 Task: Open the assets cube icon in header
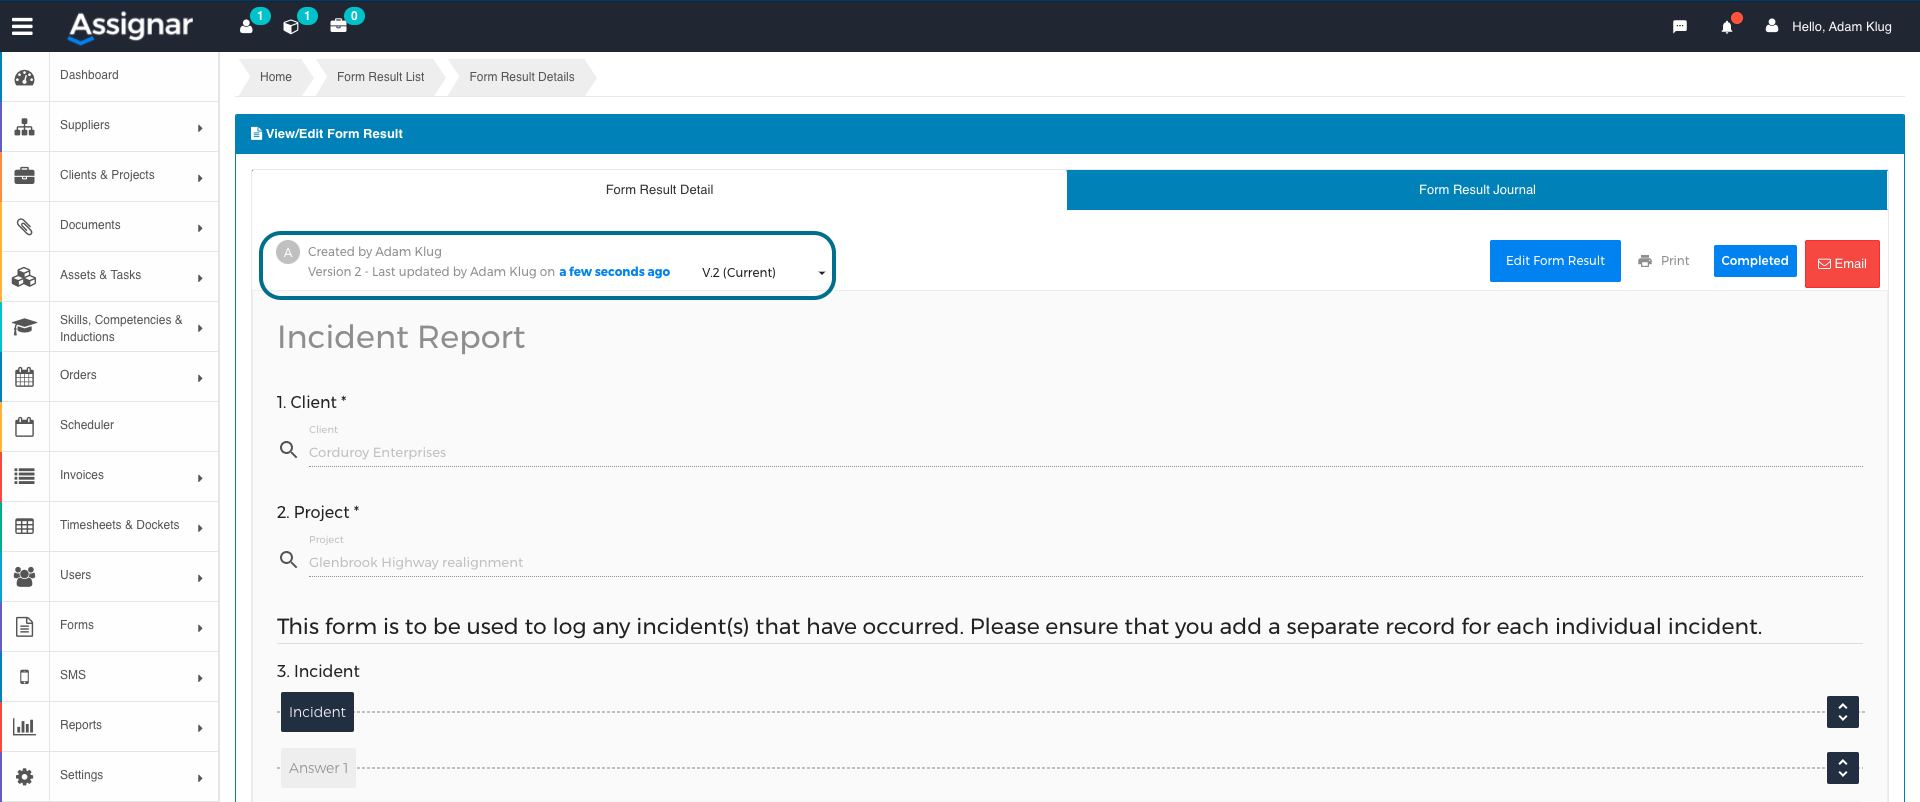291,26
